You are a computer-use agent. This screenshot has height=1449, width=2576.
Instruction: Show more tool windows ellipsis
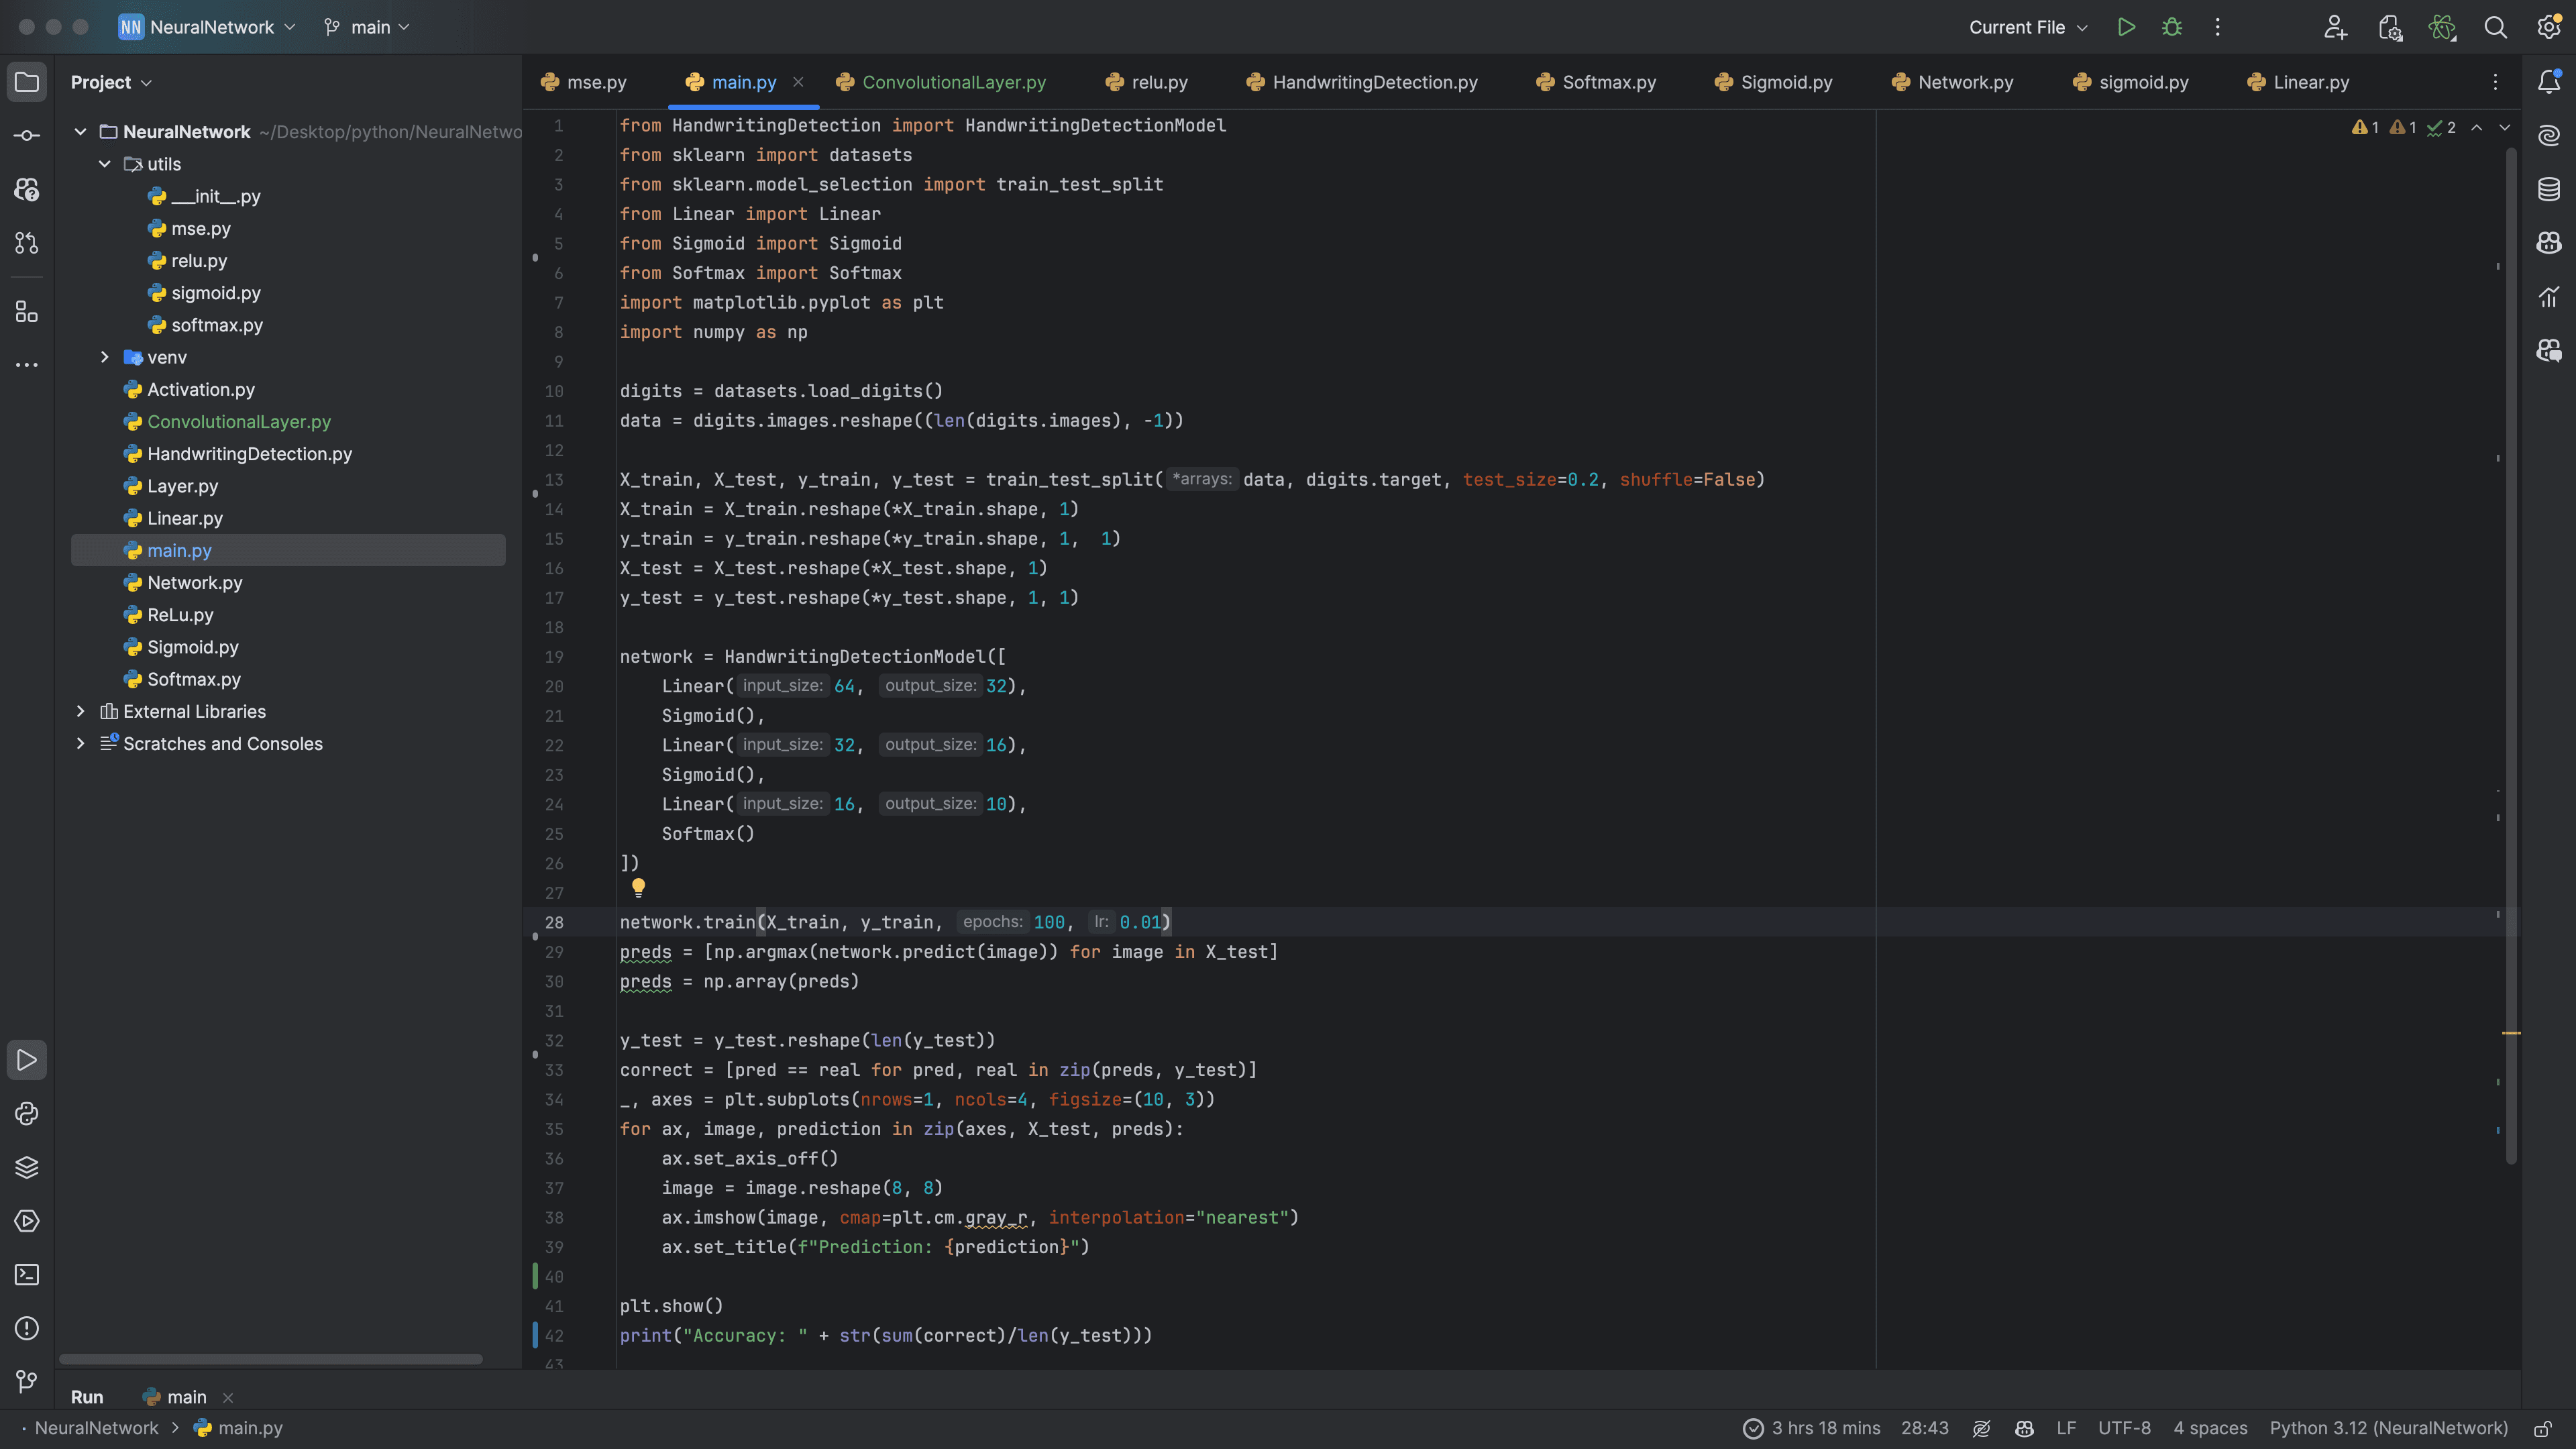27,365
